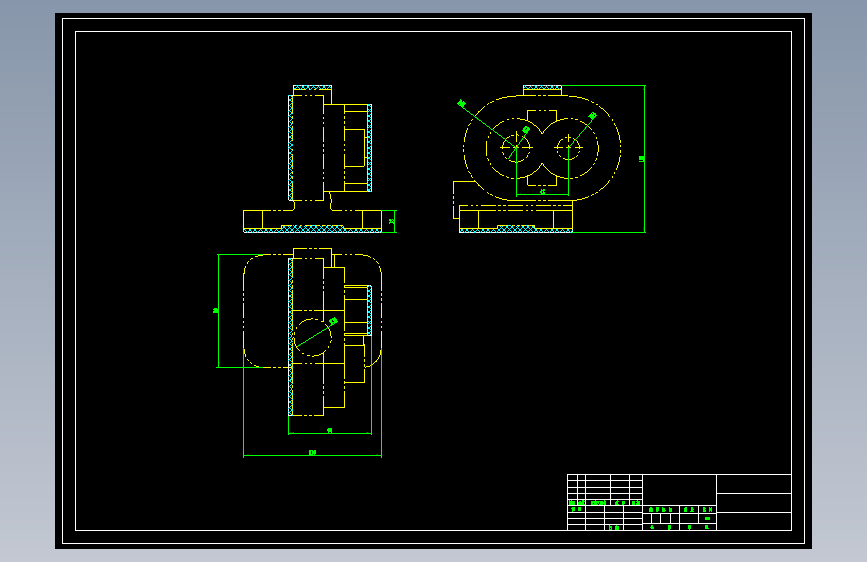Select the widest horizontal dimension beneath the plan view
867x562 pixels.
click(312, 455)
